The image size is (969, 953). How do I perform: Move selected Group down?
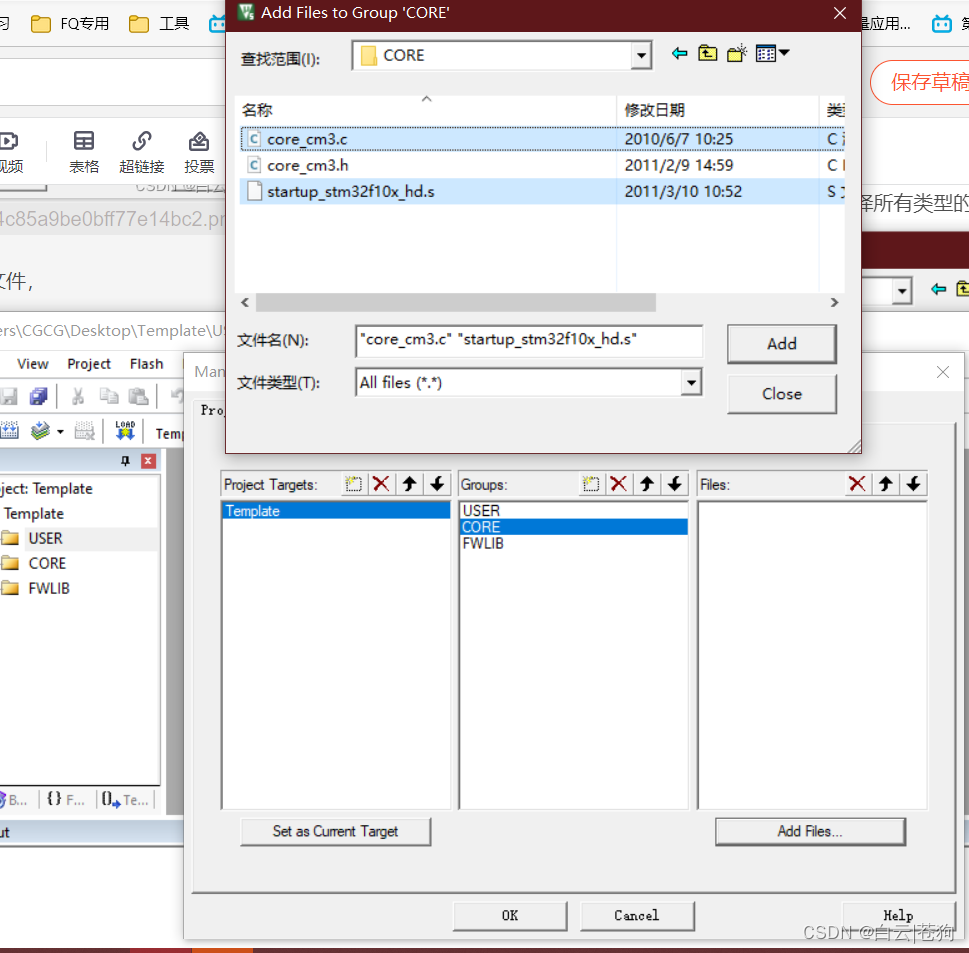(x=675, y=484)
